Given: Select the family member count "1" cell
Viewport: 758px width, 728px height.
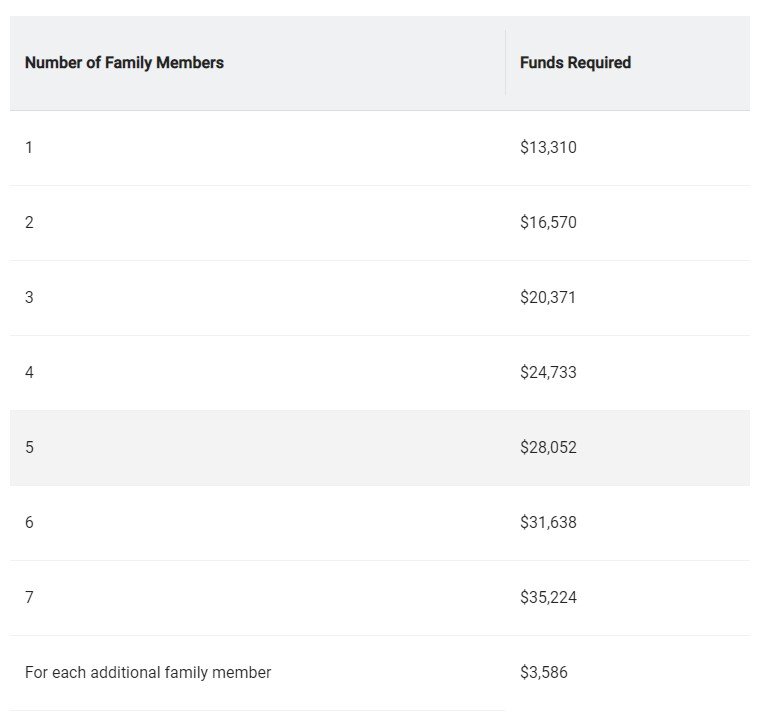Looking at the screenshot, I should tap(29, 148).
